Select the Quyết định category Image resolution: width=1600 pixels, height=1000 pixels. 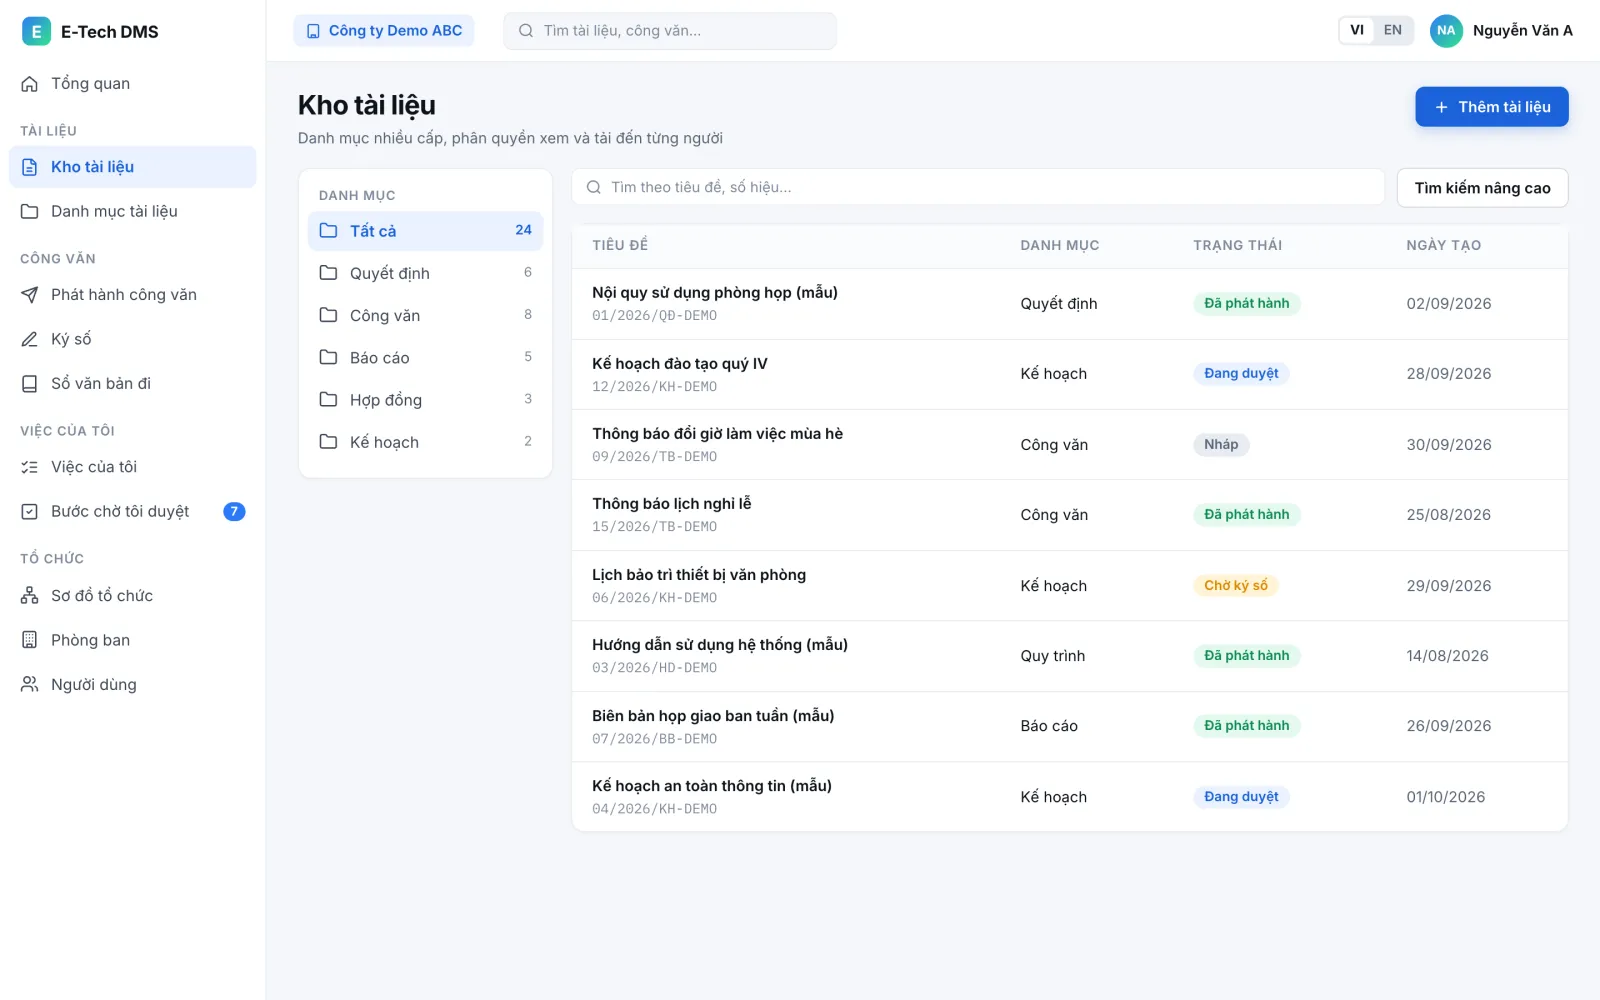pos(426,273)
